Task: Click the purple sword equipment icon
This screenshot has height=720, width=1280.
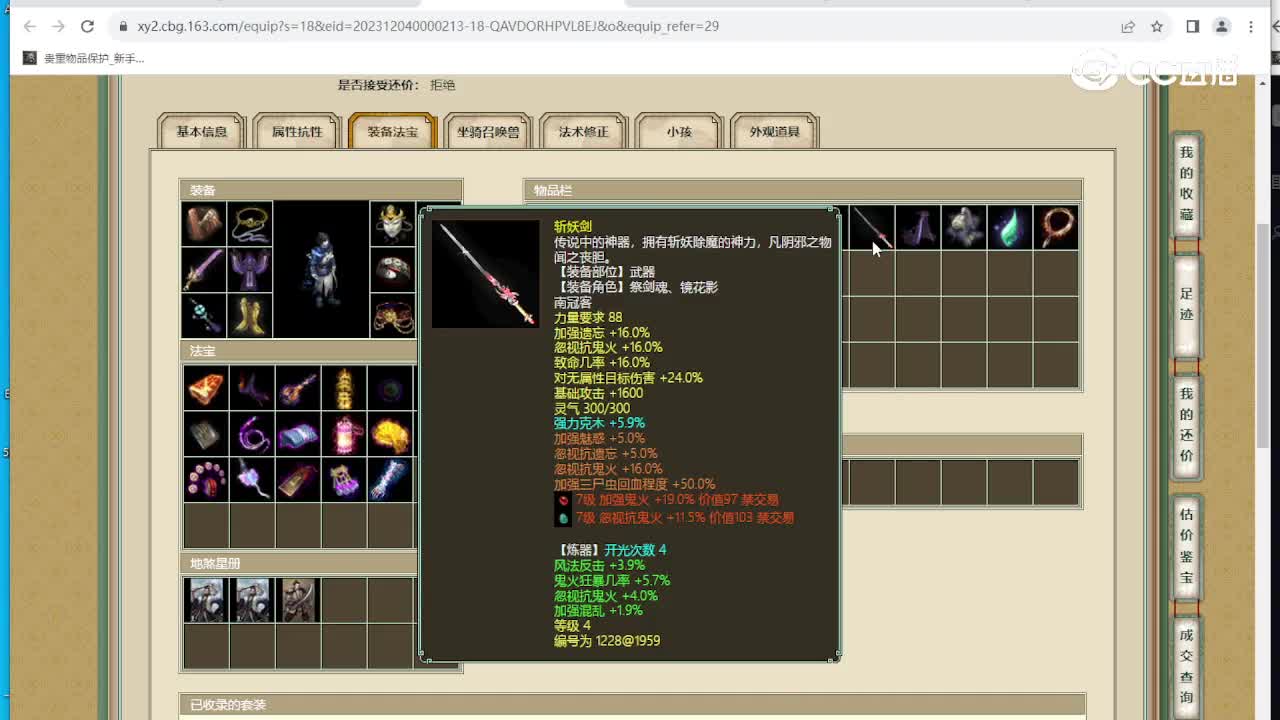Action: pyautogui.click(x=204, y=270)
